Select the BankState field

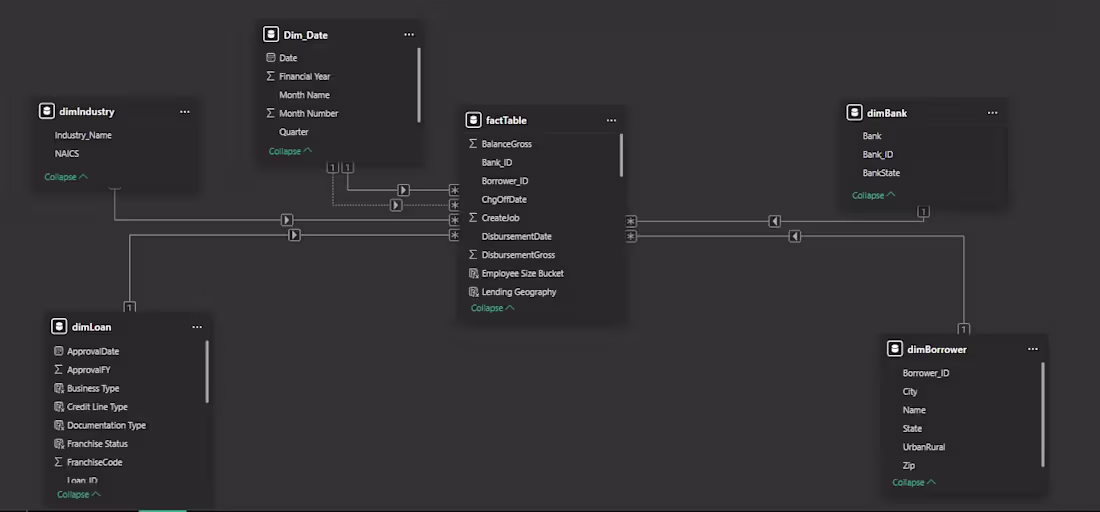pos(881,173)
